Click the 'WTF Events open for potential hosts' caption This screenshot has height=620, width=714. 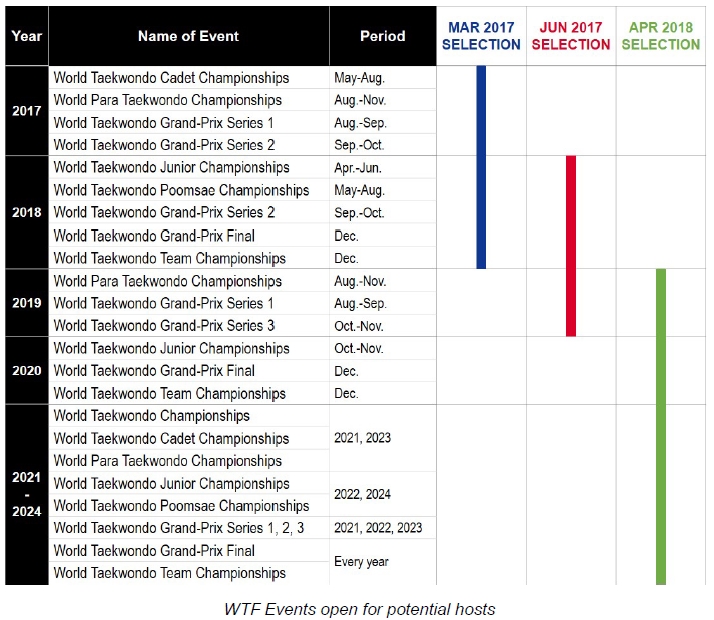pyautogui.click(x=356, y=609)
